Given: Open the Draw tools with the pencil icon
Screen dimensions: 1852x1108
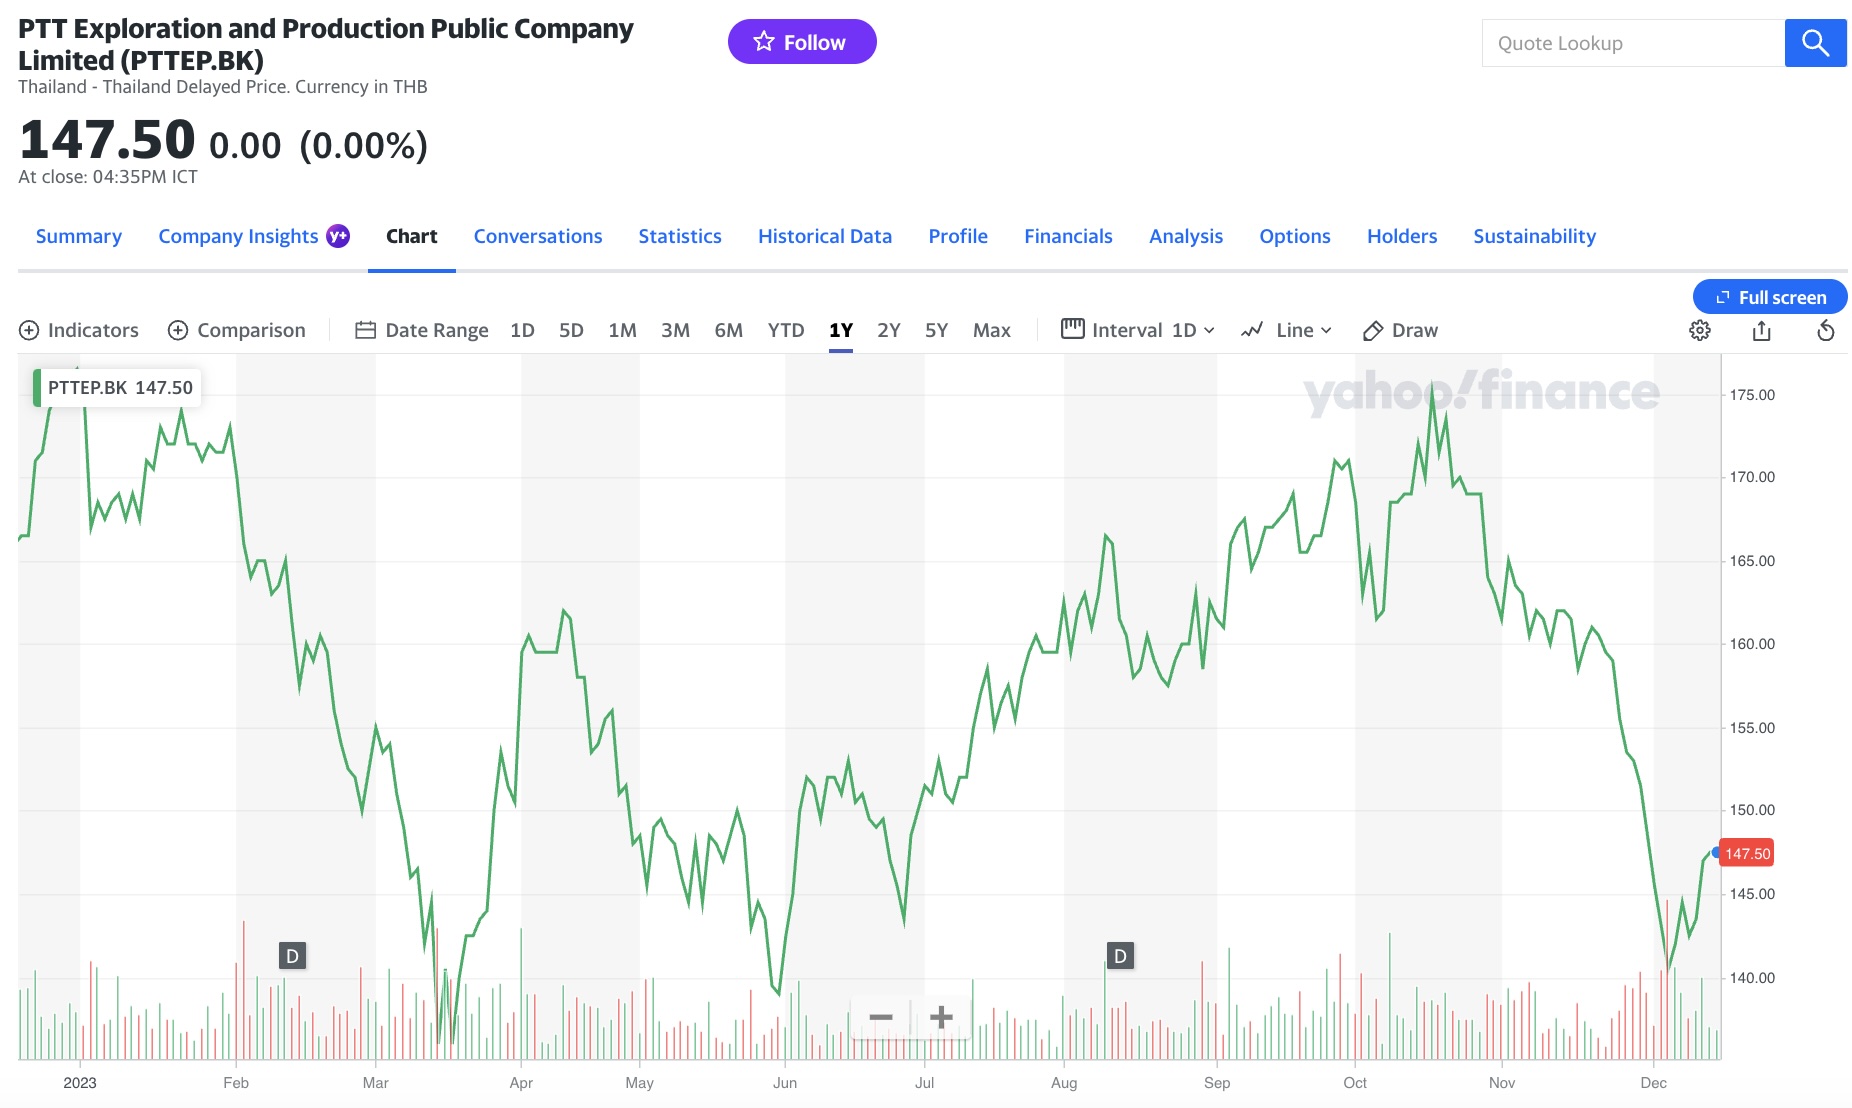Looking at the screenshot, I should pos(1399,330).
